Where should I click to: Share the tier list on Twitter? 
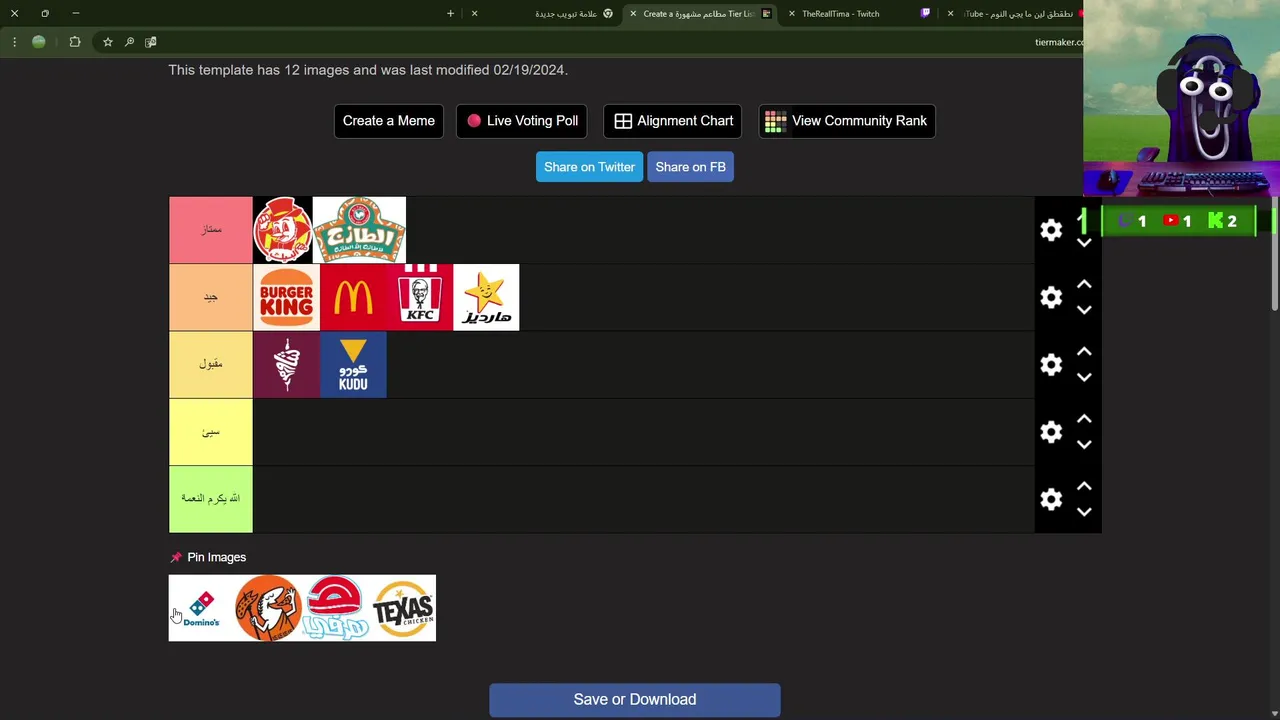[x=589, y=167]
